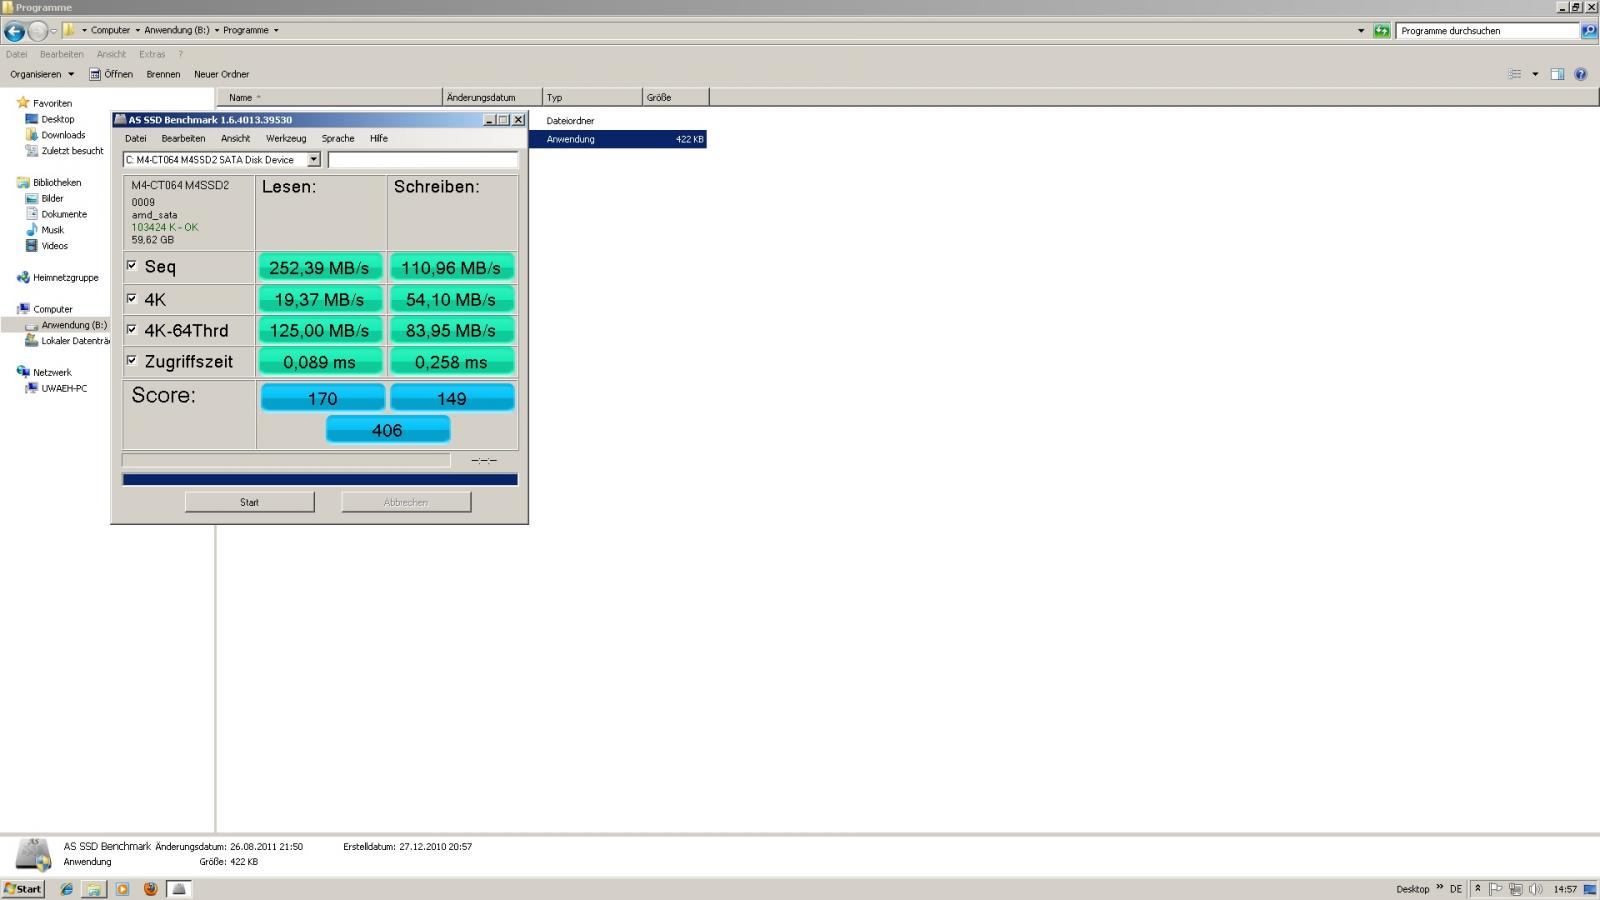Open the disk device dropdown
Screen dimensions: 1600x900
click(313, 160)
